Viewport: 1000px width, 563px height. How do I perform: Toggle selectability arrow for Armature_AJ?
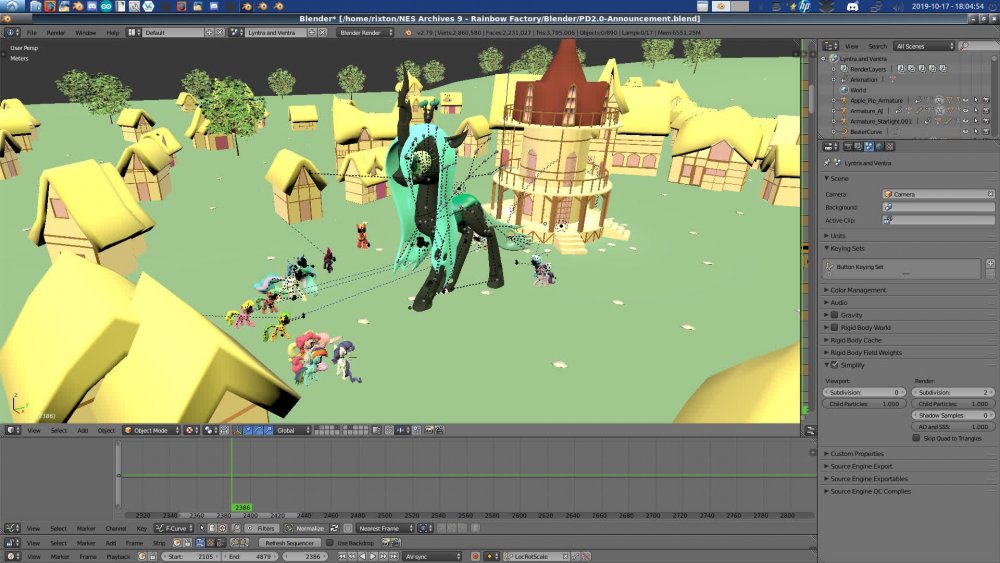click(x=976, y=110)
